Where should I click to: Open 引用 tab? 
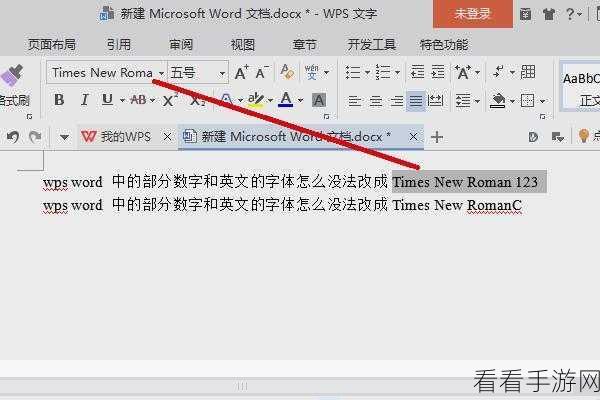pos(119,45)
